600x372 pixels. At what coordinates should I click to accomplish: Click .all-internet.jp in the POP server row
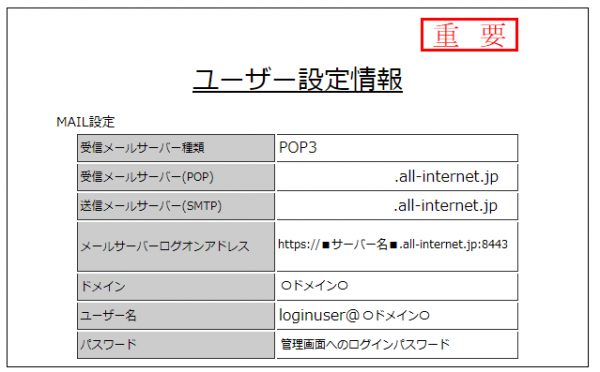pos(446,177)
